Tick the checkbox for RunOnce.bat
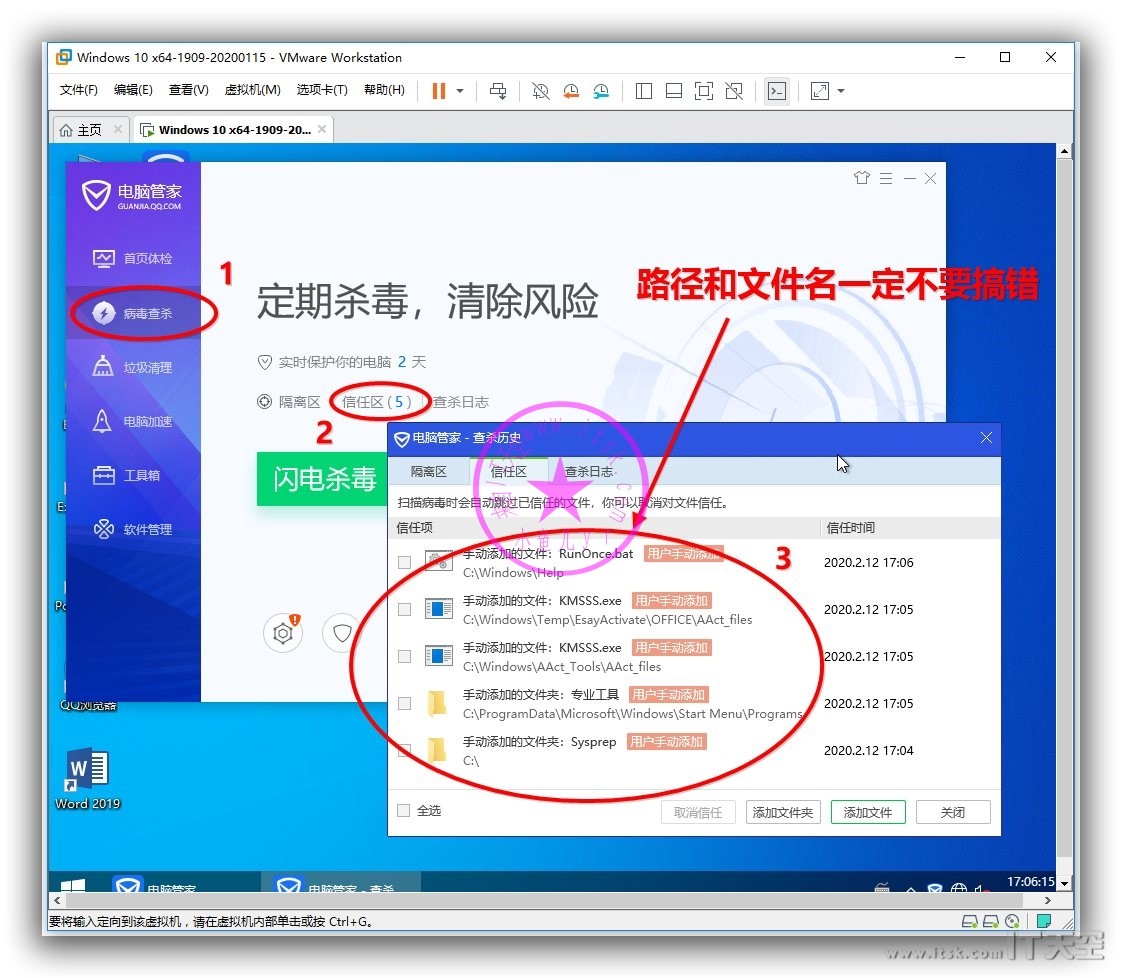The image size is (1122, 978). tap(404, 562)
